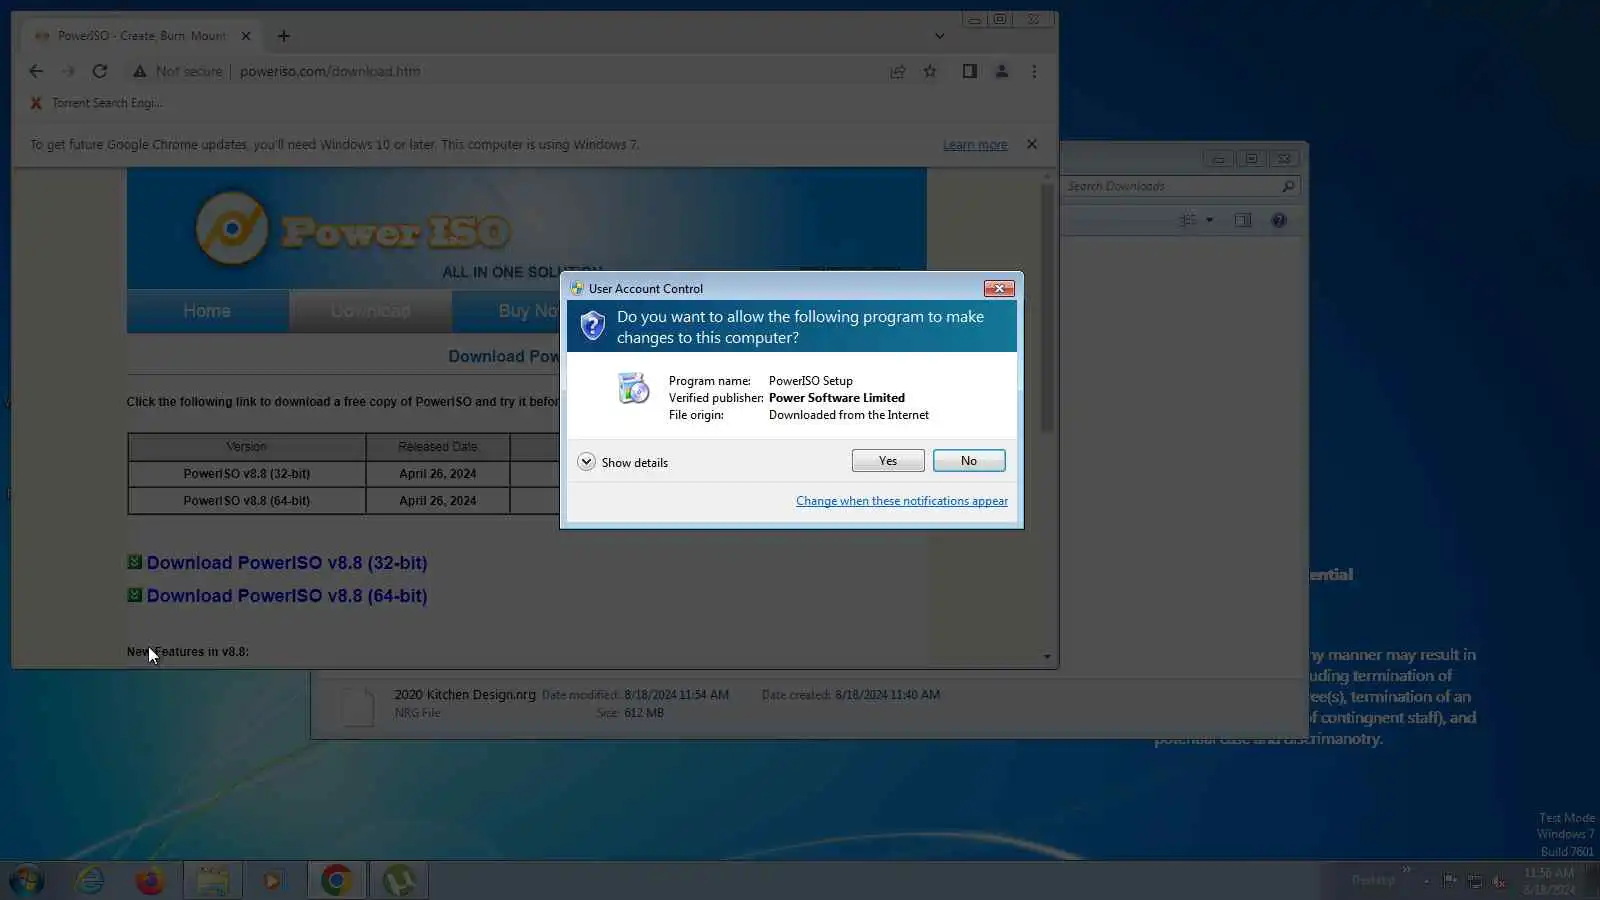Click the green icon beside 64-bit download

tap(135, 595)
